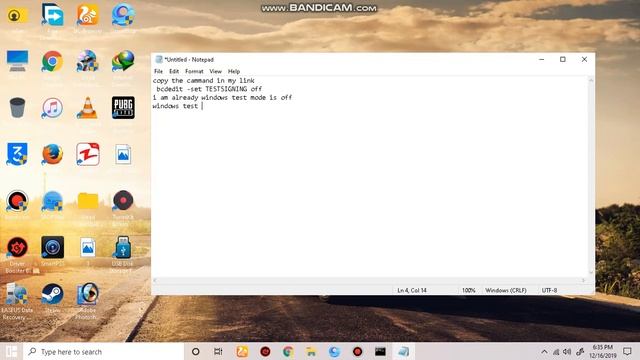Viewport: 640px width, 360px height.
Task: Open the Windows Start menu
Action: point(11,351)
